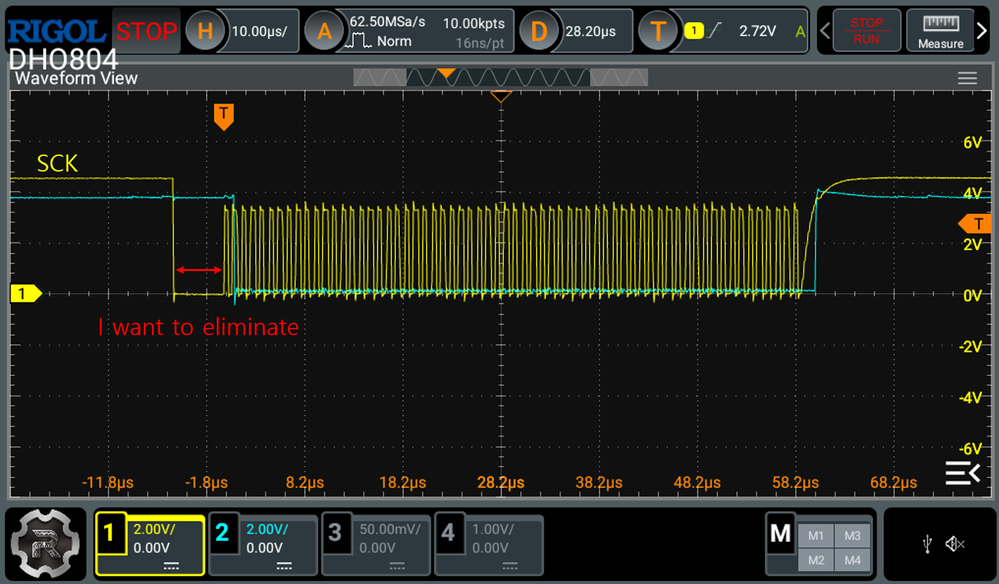The image size is (999, 584).
Task: Select the trigger position T marker
Action: (x=224, y=117)
